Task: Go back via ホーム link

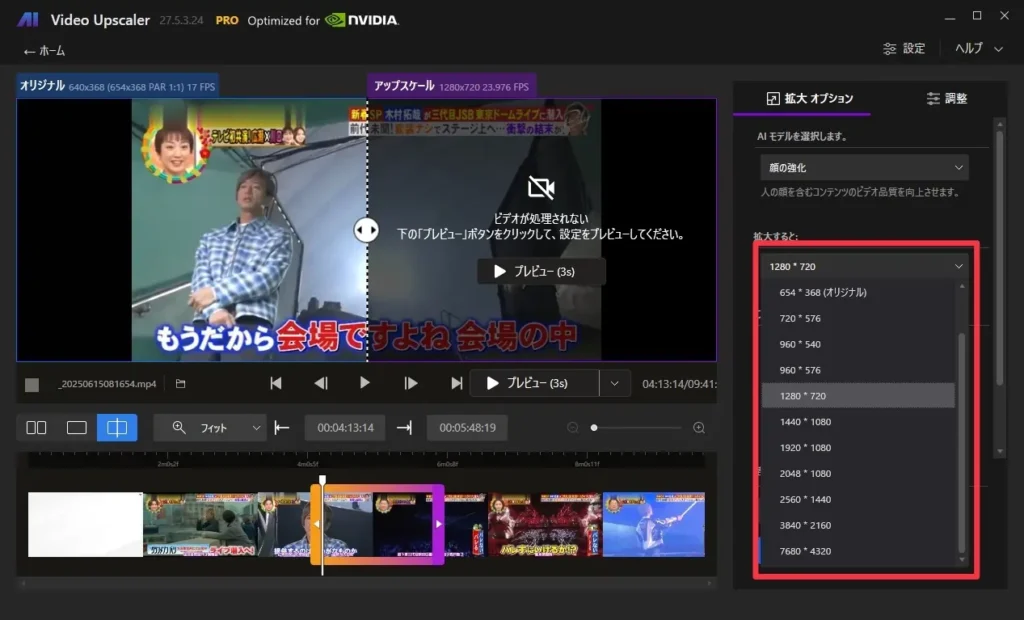Action: coord(44,51)
